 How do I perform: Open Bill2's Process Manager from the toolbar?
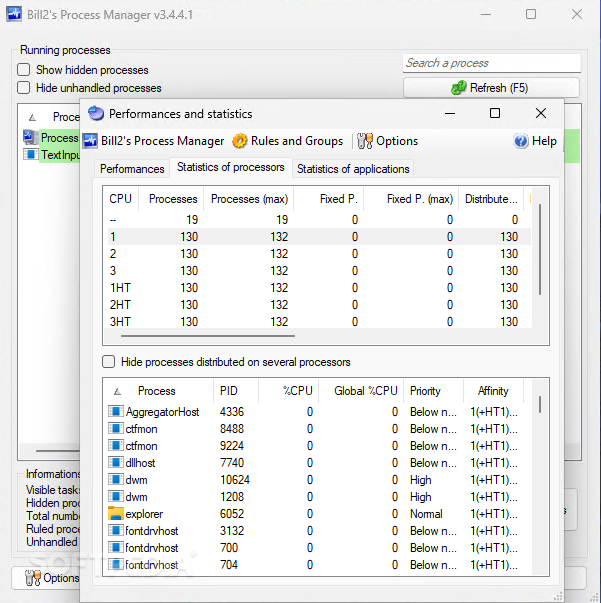tap(154, 141)
